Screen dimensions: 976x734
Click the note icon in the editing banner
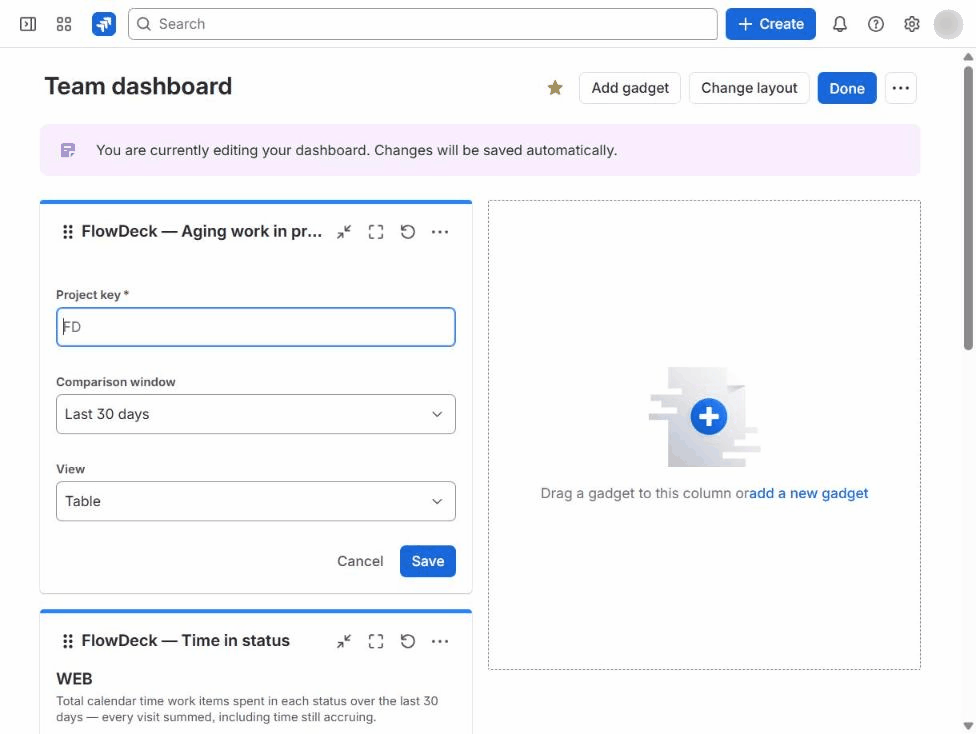(x=68, y=150)
